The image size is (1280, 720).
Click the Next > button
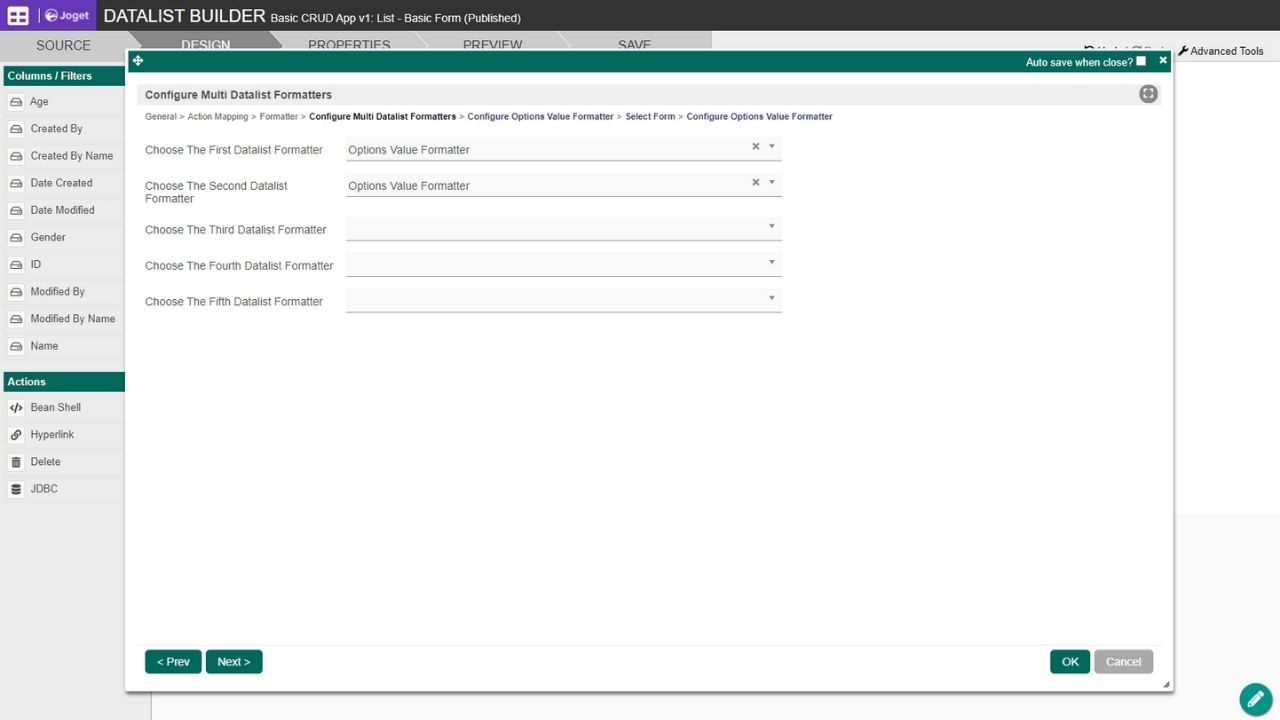pyautogui.click(x=234, y=662)
